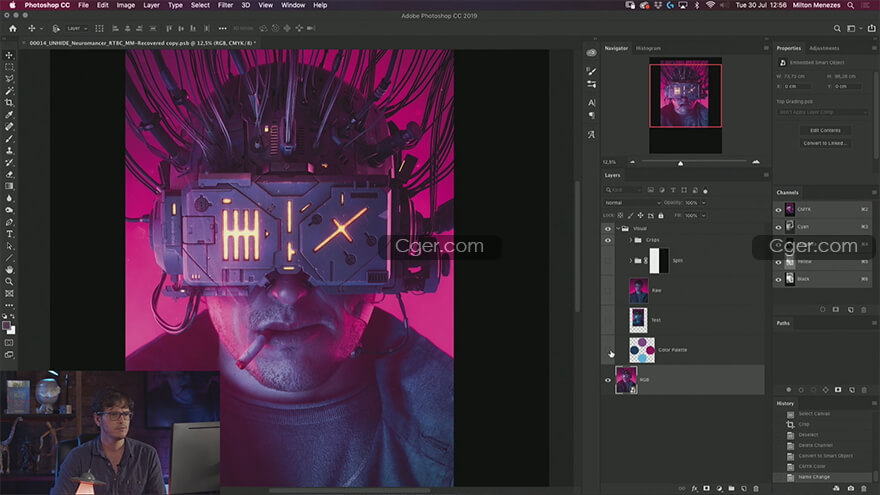The width and height of the screenshot is (880, 495).
Task: Filter layers by type layers icon
Action: tap(673, 190)
